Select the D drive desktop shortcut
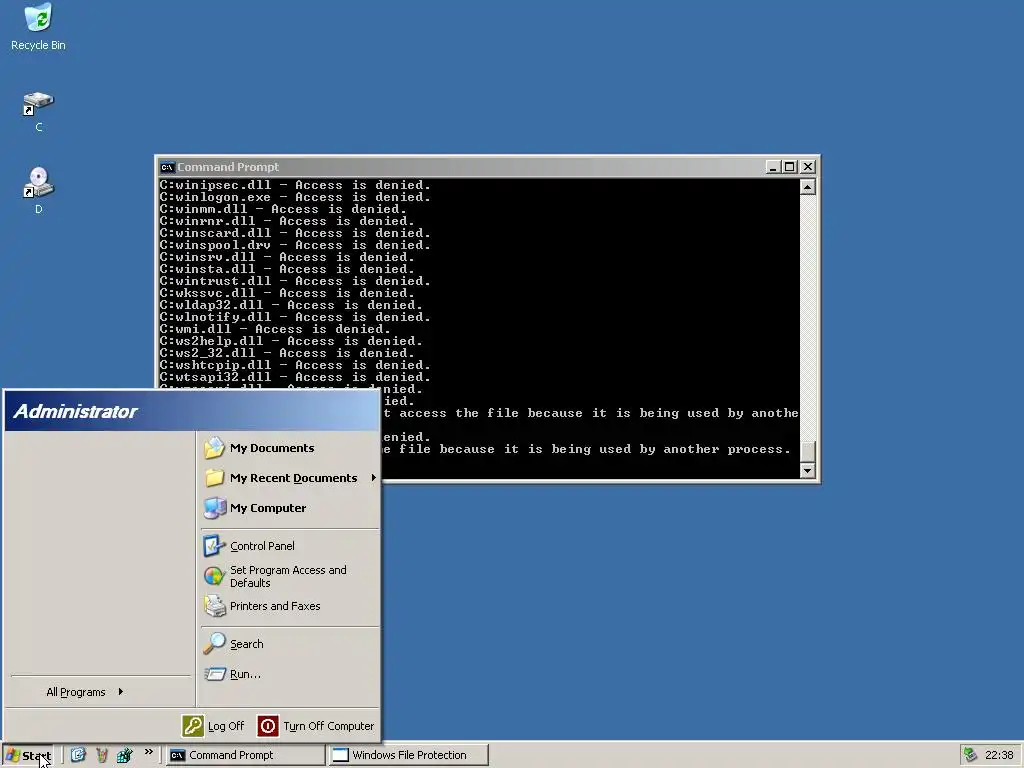 click(x=39, y=191)
